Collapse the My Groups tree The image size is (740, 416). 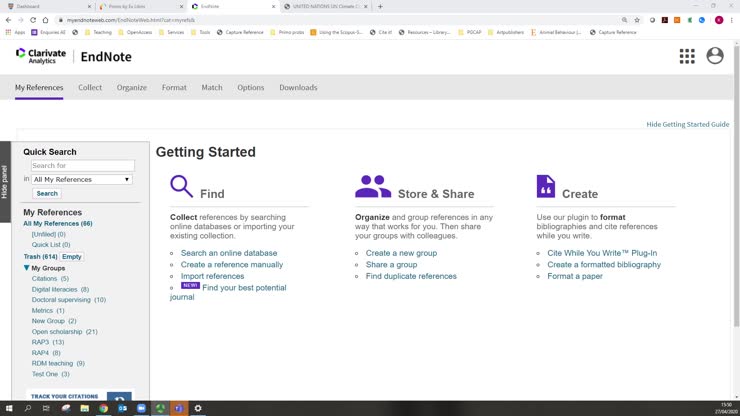coord(26,268)
